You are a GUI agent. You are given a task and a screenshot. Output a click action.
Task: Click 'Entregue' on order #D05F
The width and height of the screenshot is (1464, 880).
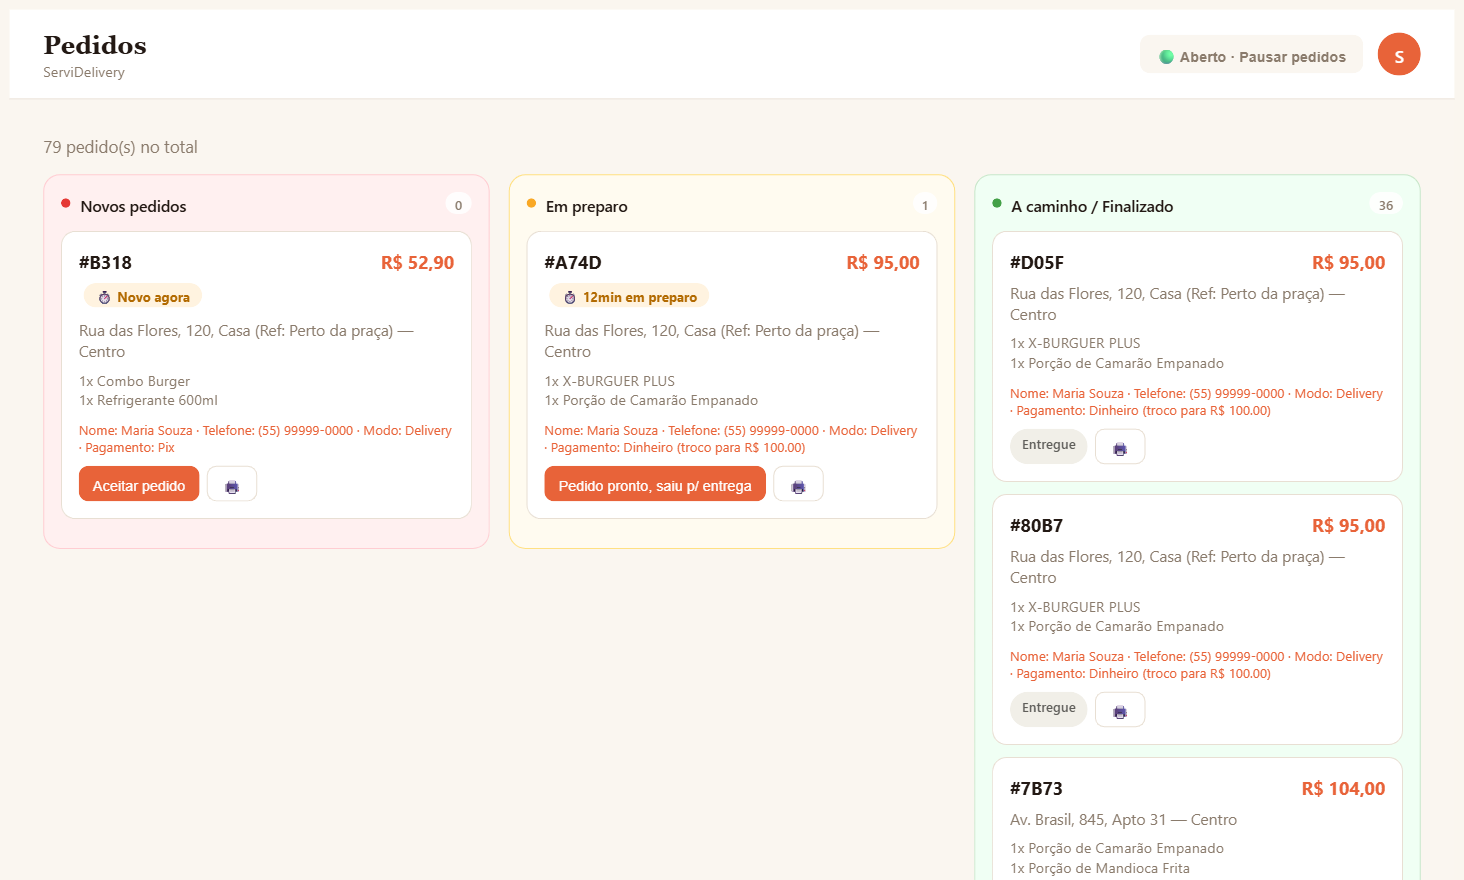[x=1049, y=446]
